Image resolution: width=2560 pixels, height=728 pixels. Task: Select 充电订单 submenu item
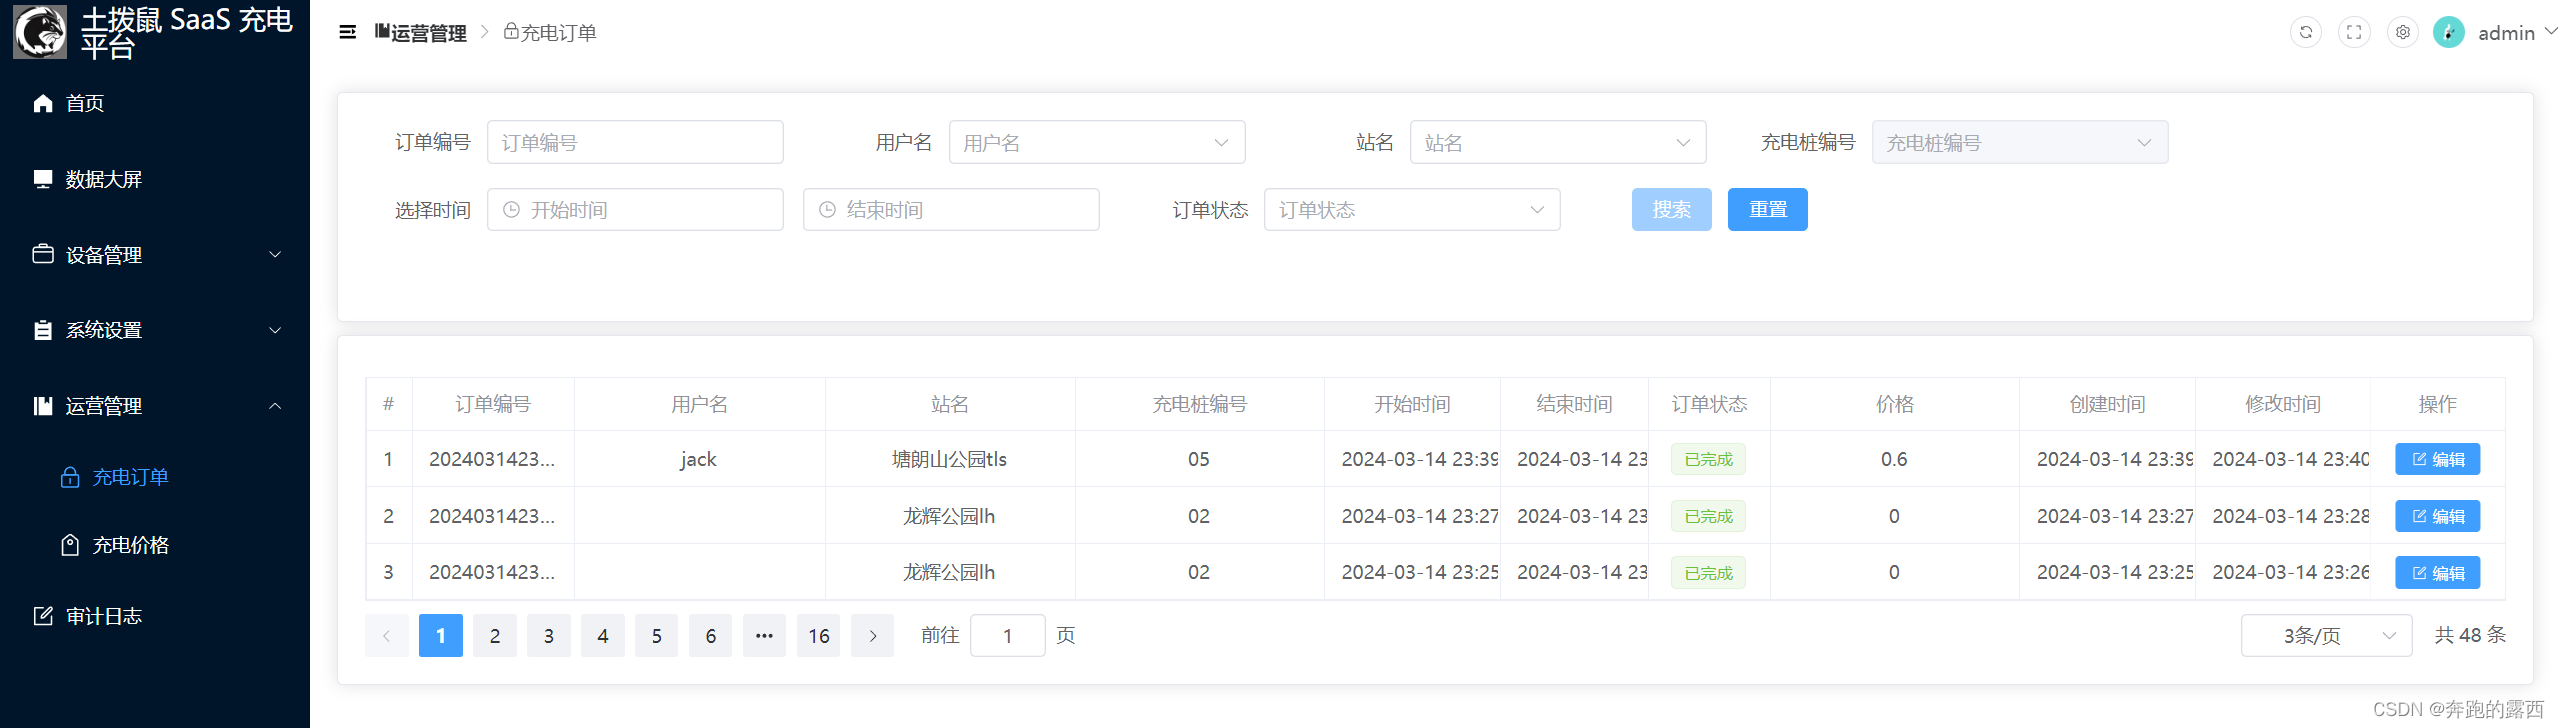pos(155,477)
